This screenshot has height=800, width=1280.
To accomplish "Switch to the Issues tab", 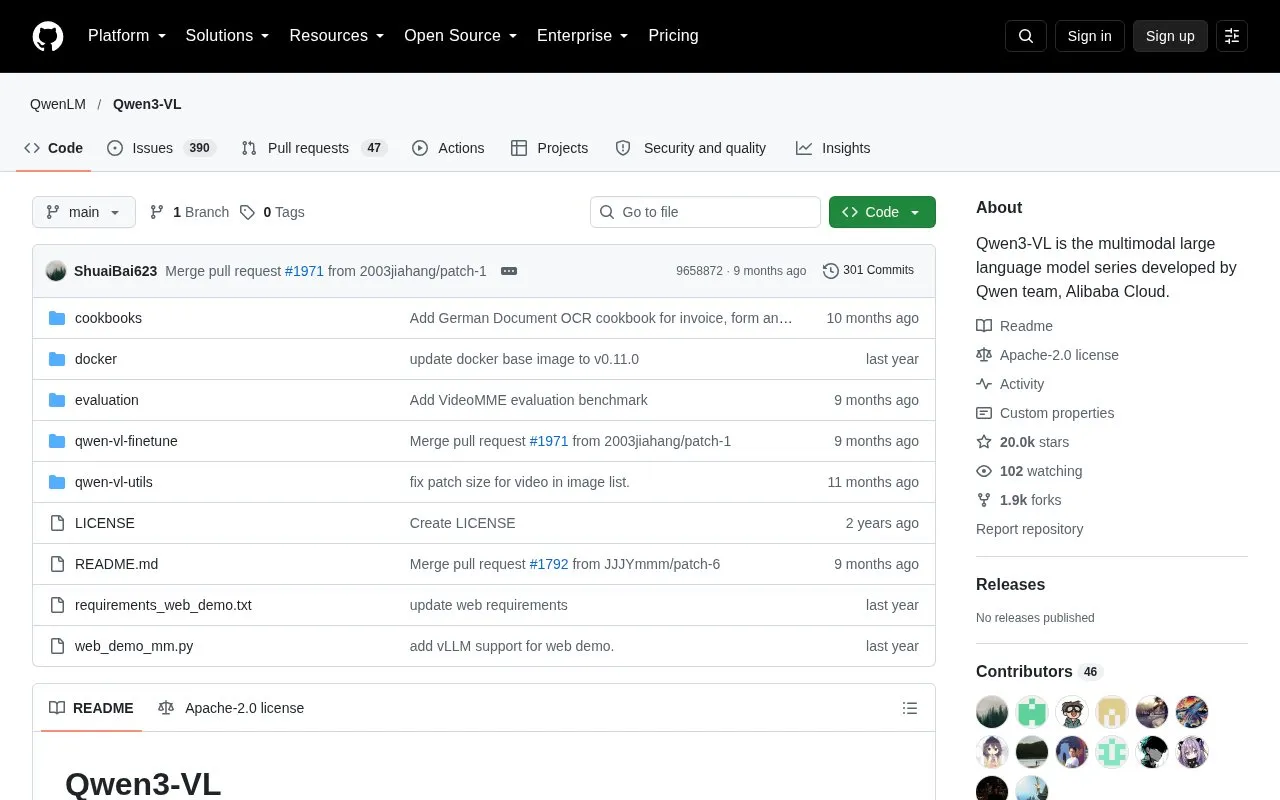I will [x=161, y=148].
